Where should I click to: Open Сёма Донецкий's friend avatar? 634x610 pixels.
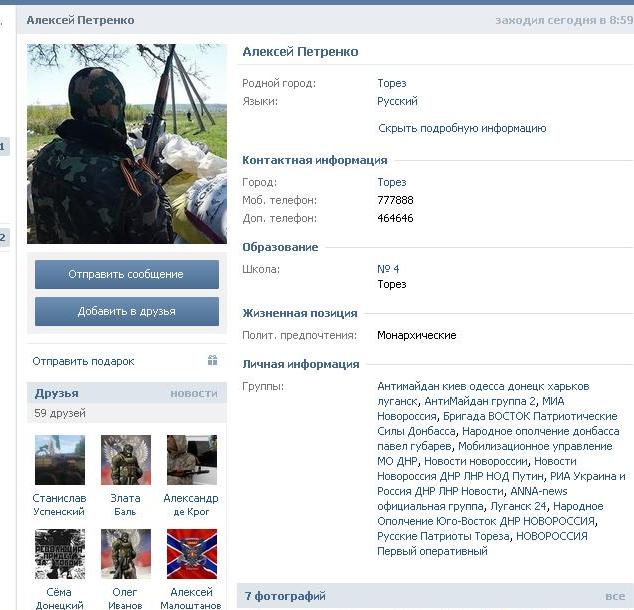[x=60, y=554]
